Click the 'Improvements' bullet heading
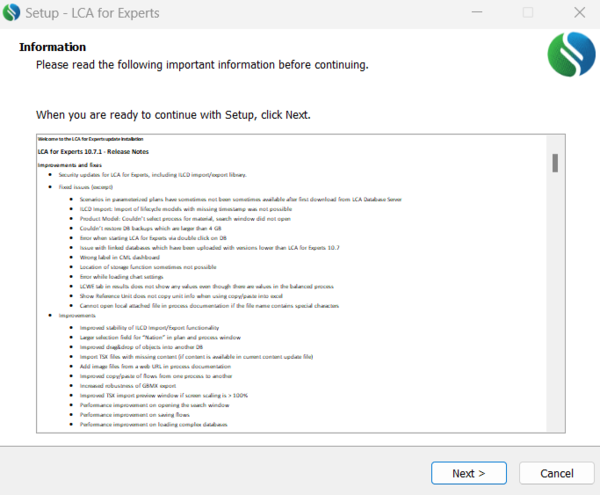This screenshot has width=600, height=495. [x=77, y=316]
